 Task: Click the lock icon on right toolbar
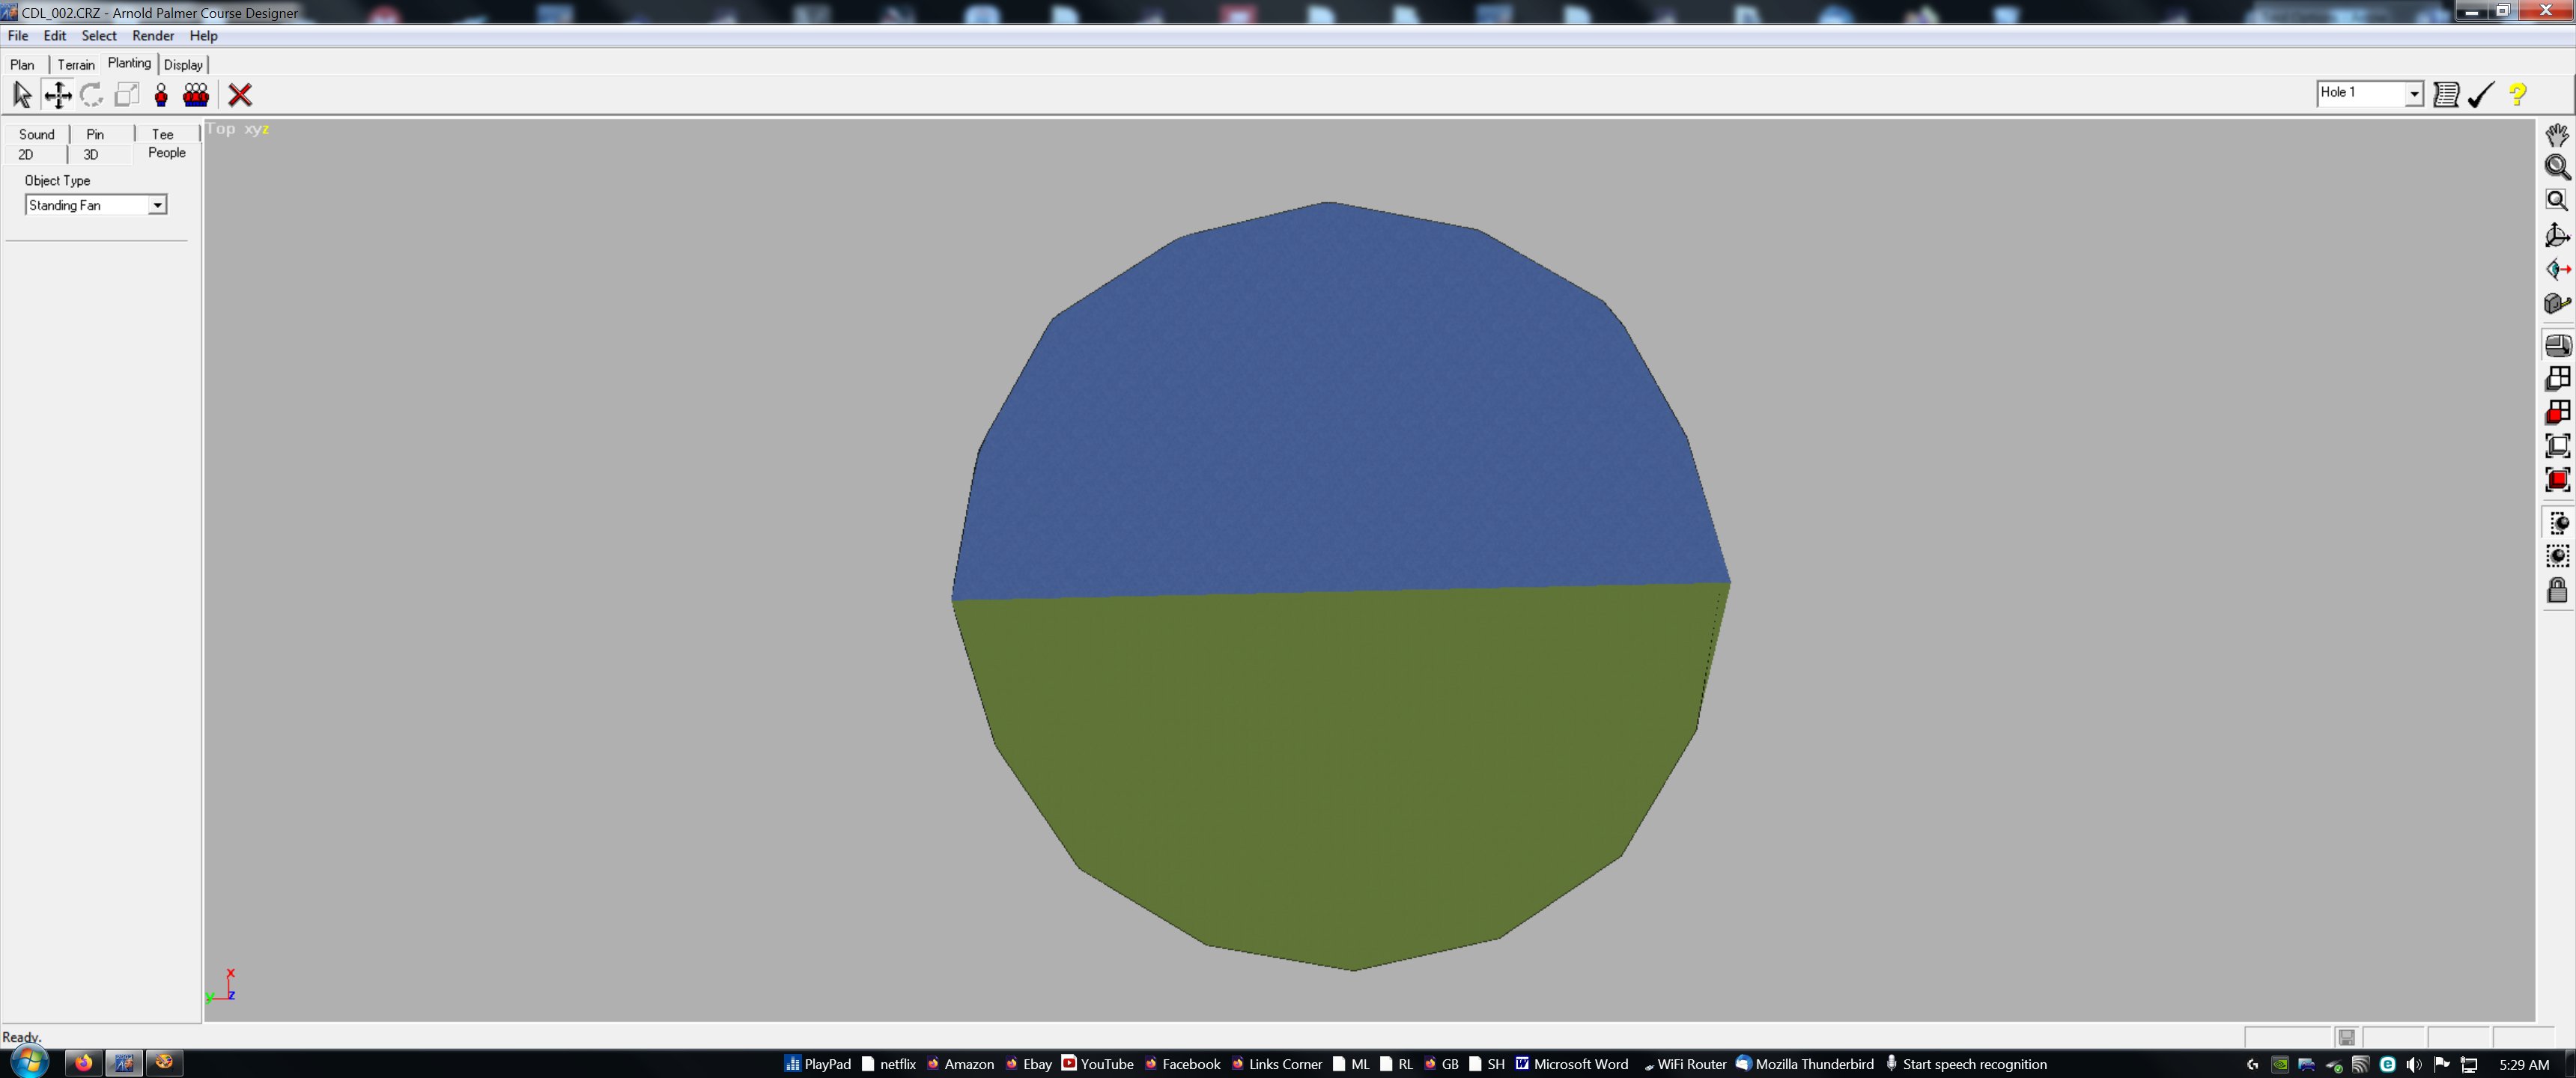click(x=2556, y=590)
